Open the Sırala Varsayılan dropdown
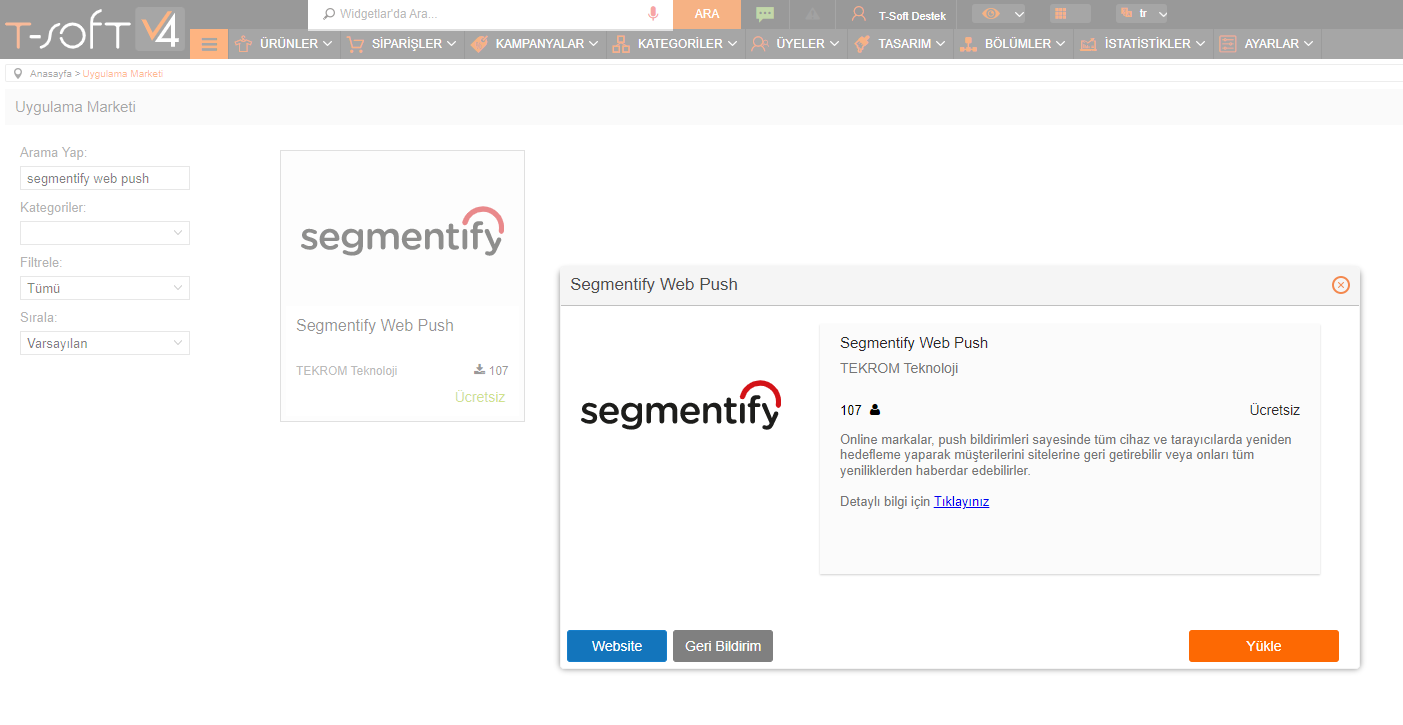 pyautogui.click(x=105, y=343)
